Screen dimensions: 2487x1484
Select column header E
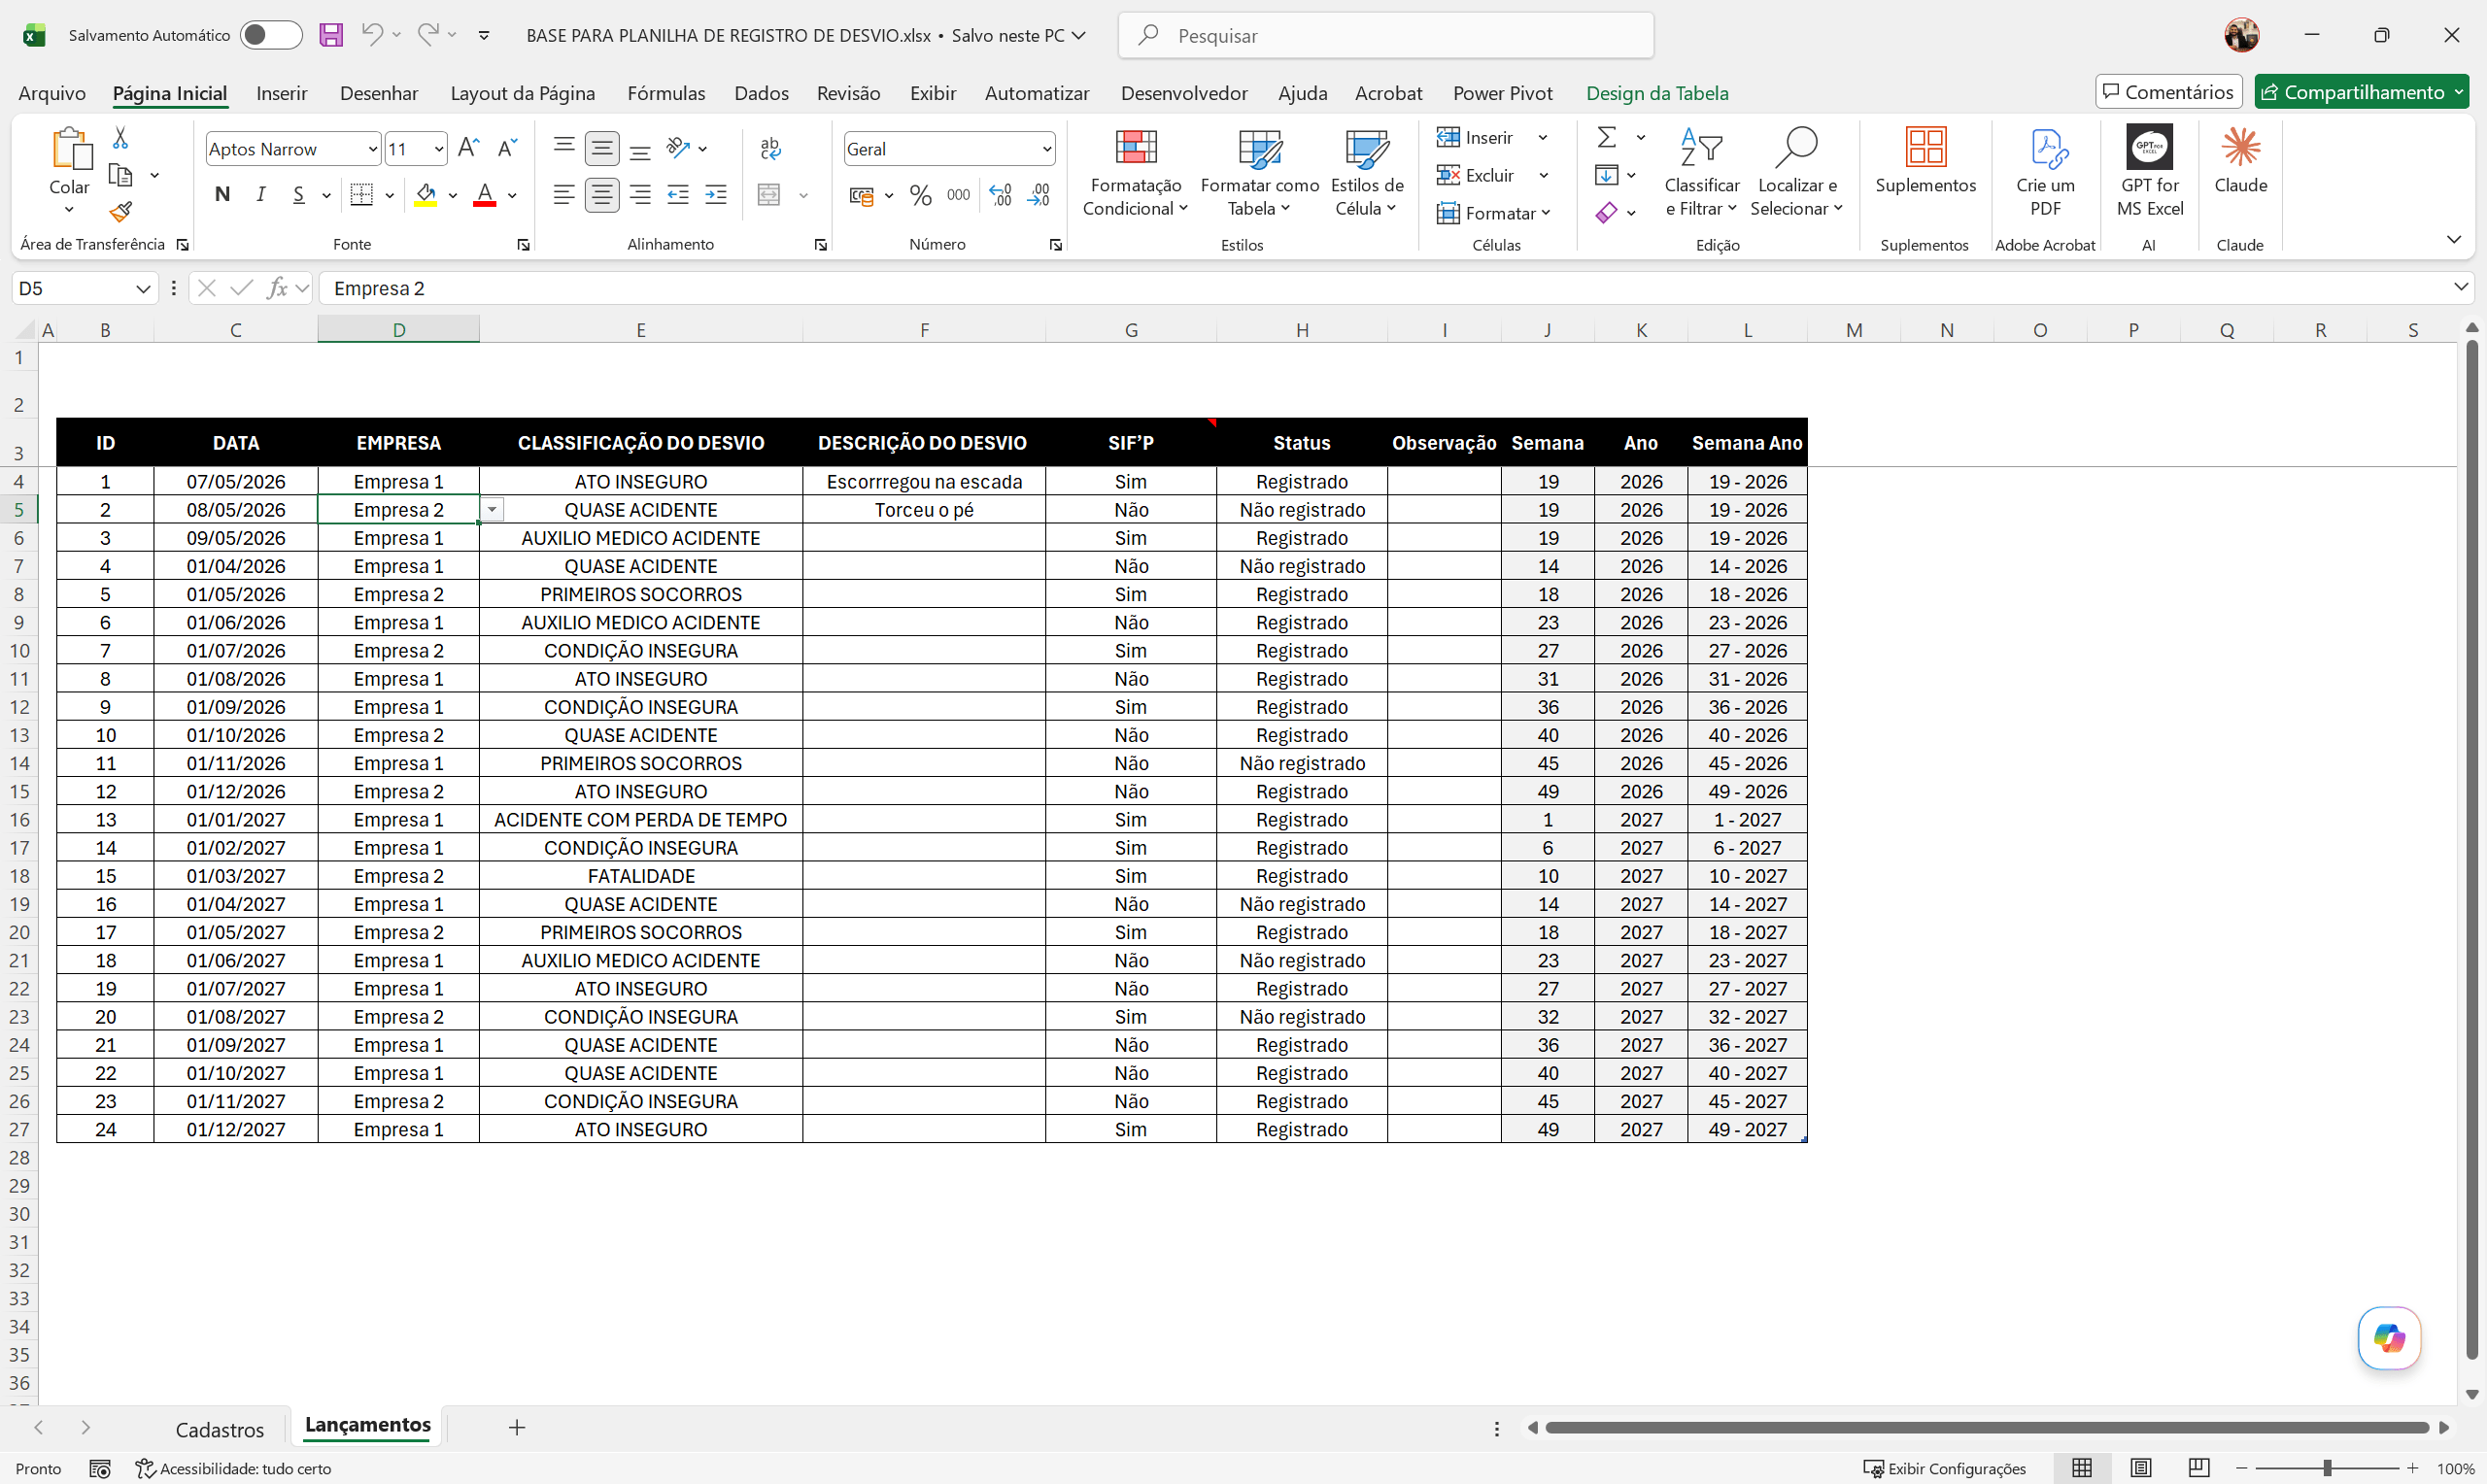coord(640,330)
